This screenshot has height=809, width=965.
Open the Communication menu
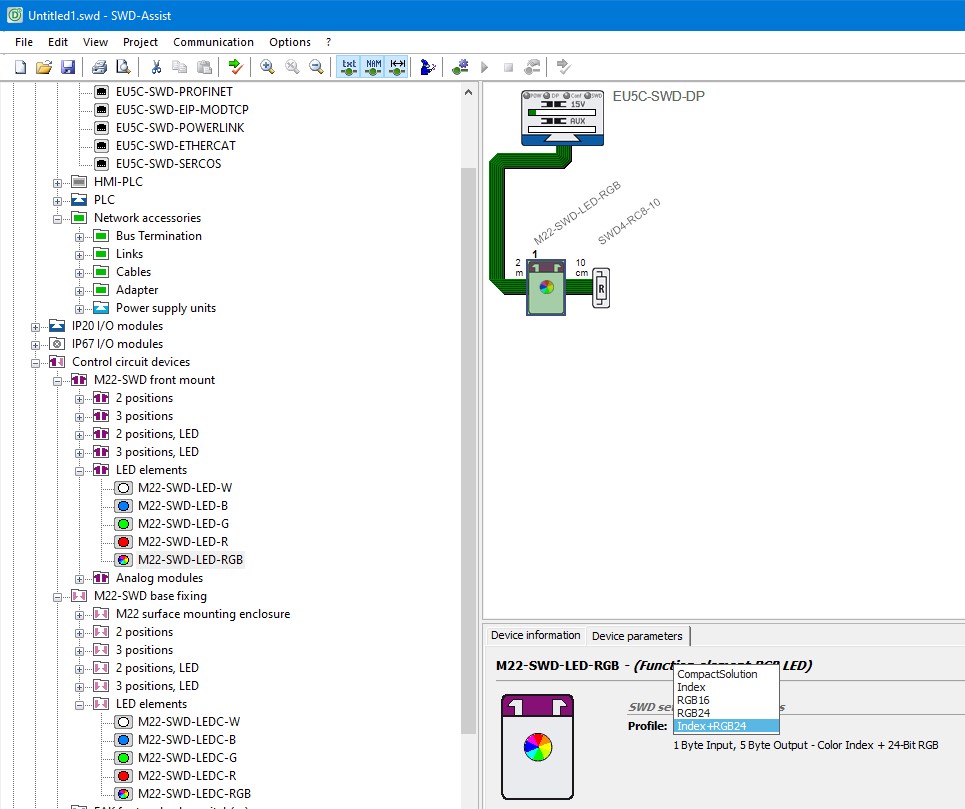point(214,42)
